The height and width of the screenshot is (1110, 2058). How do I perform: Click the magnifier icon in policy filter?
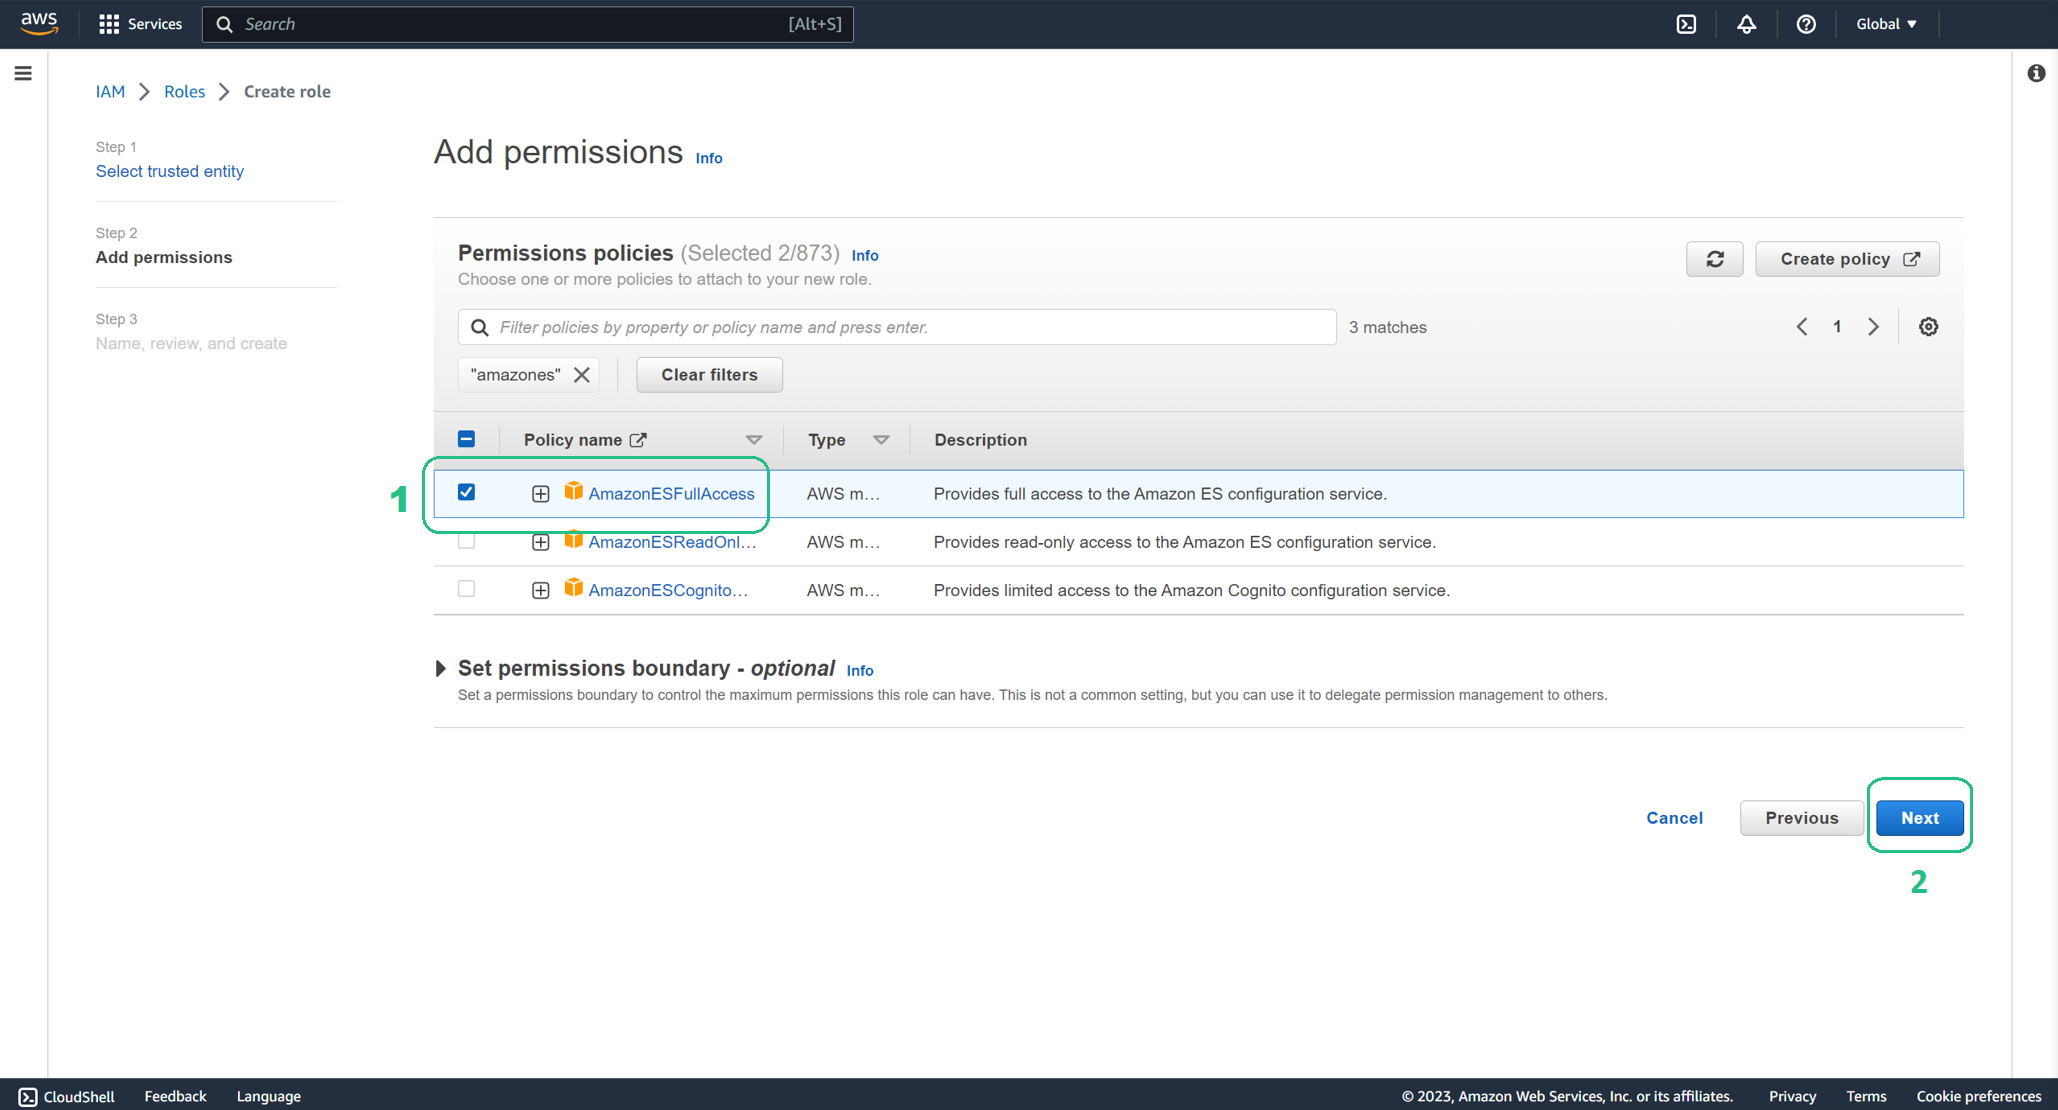[480, 327]
